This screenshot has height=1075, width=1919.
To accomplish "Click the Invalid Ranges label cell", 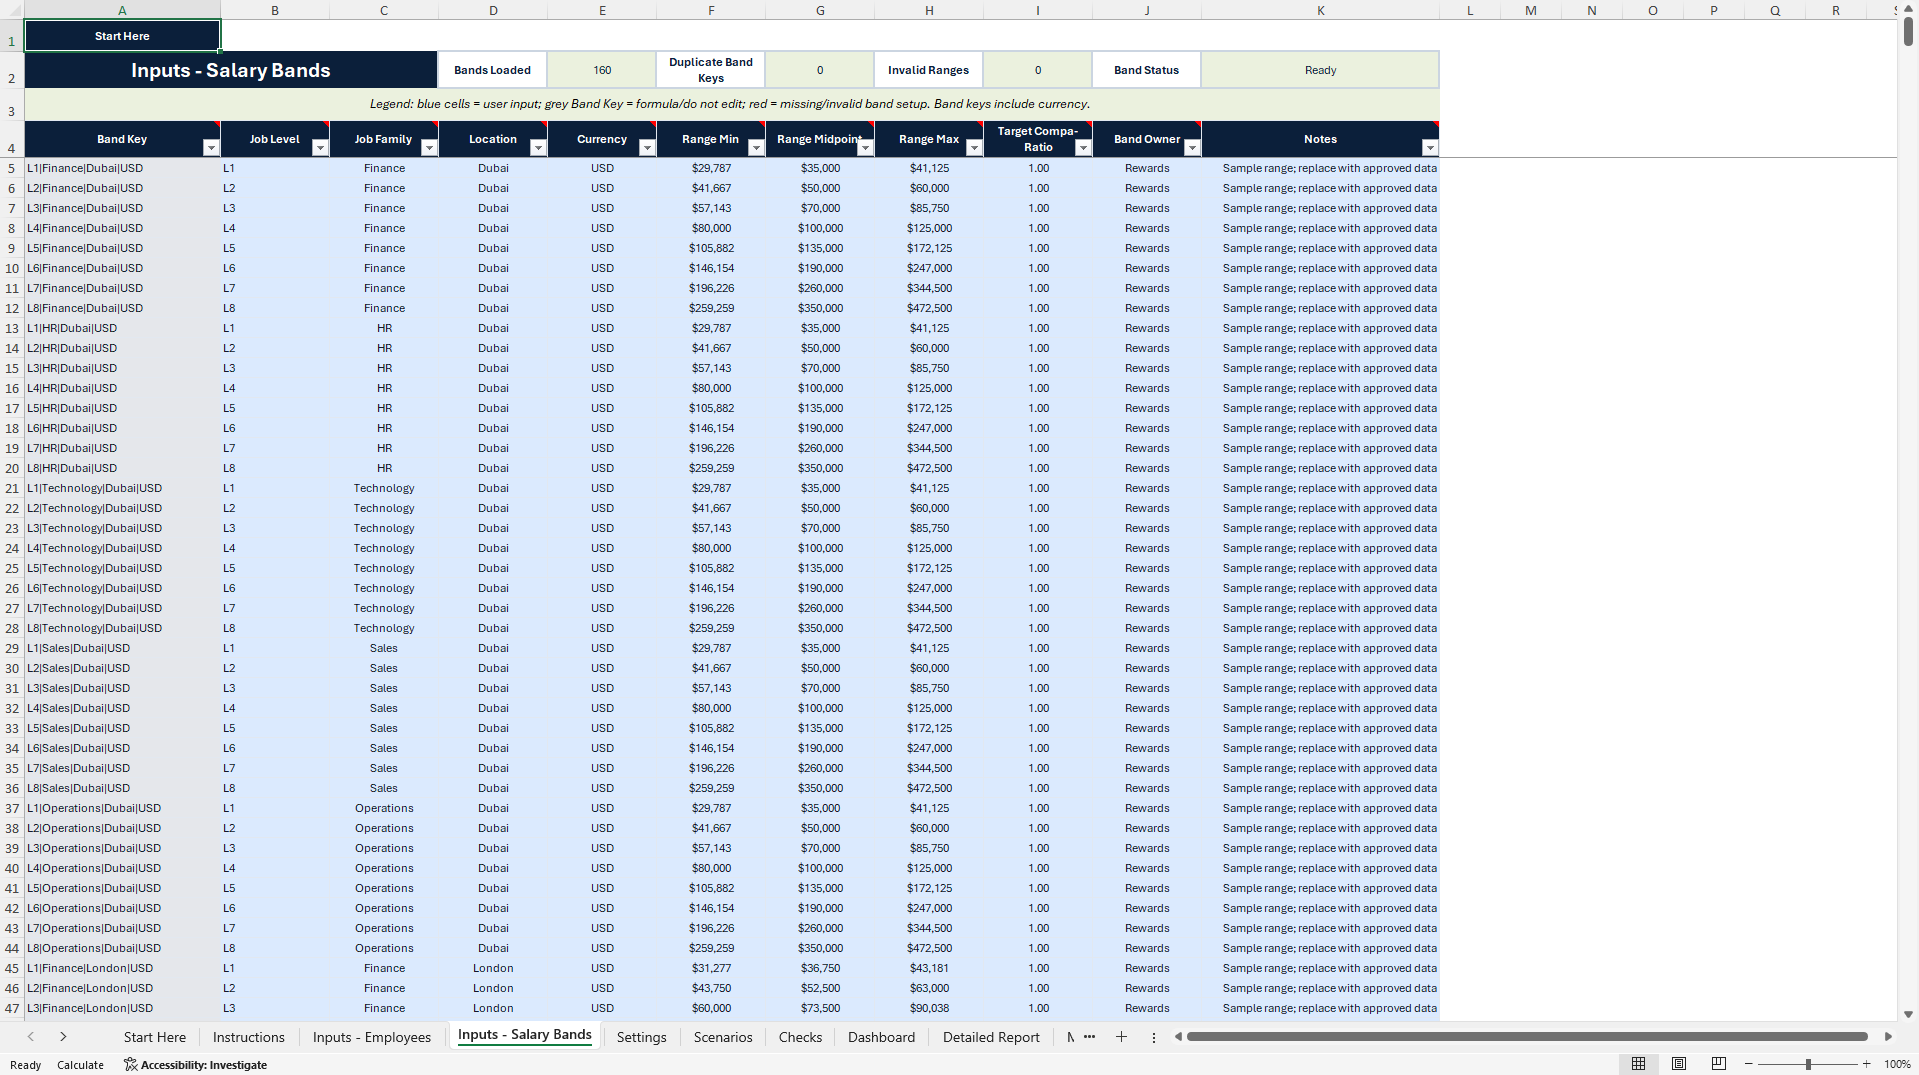I will (x=928, y=70).
